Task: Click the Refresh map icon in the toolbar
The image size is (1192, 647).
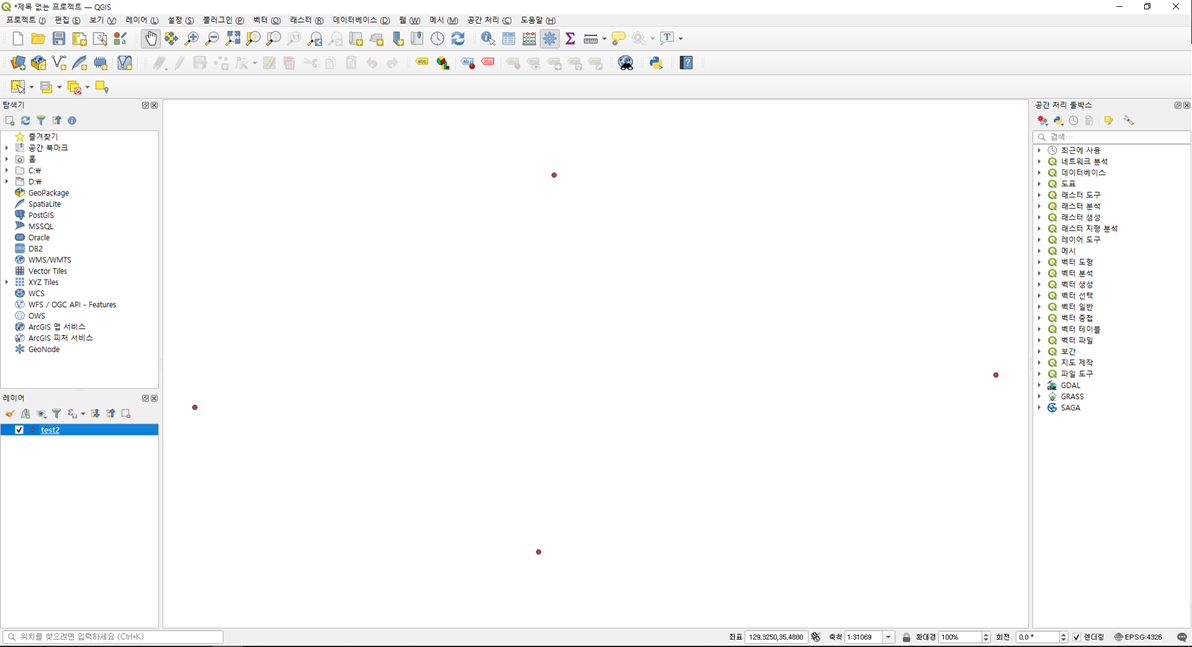Action: [x=458, y=38]
